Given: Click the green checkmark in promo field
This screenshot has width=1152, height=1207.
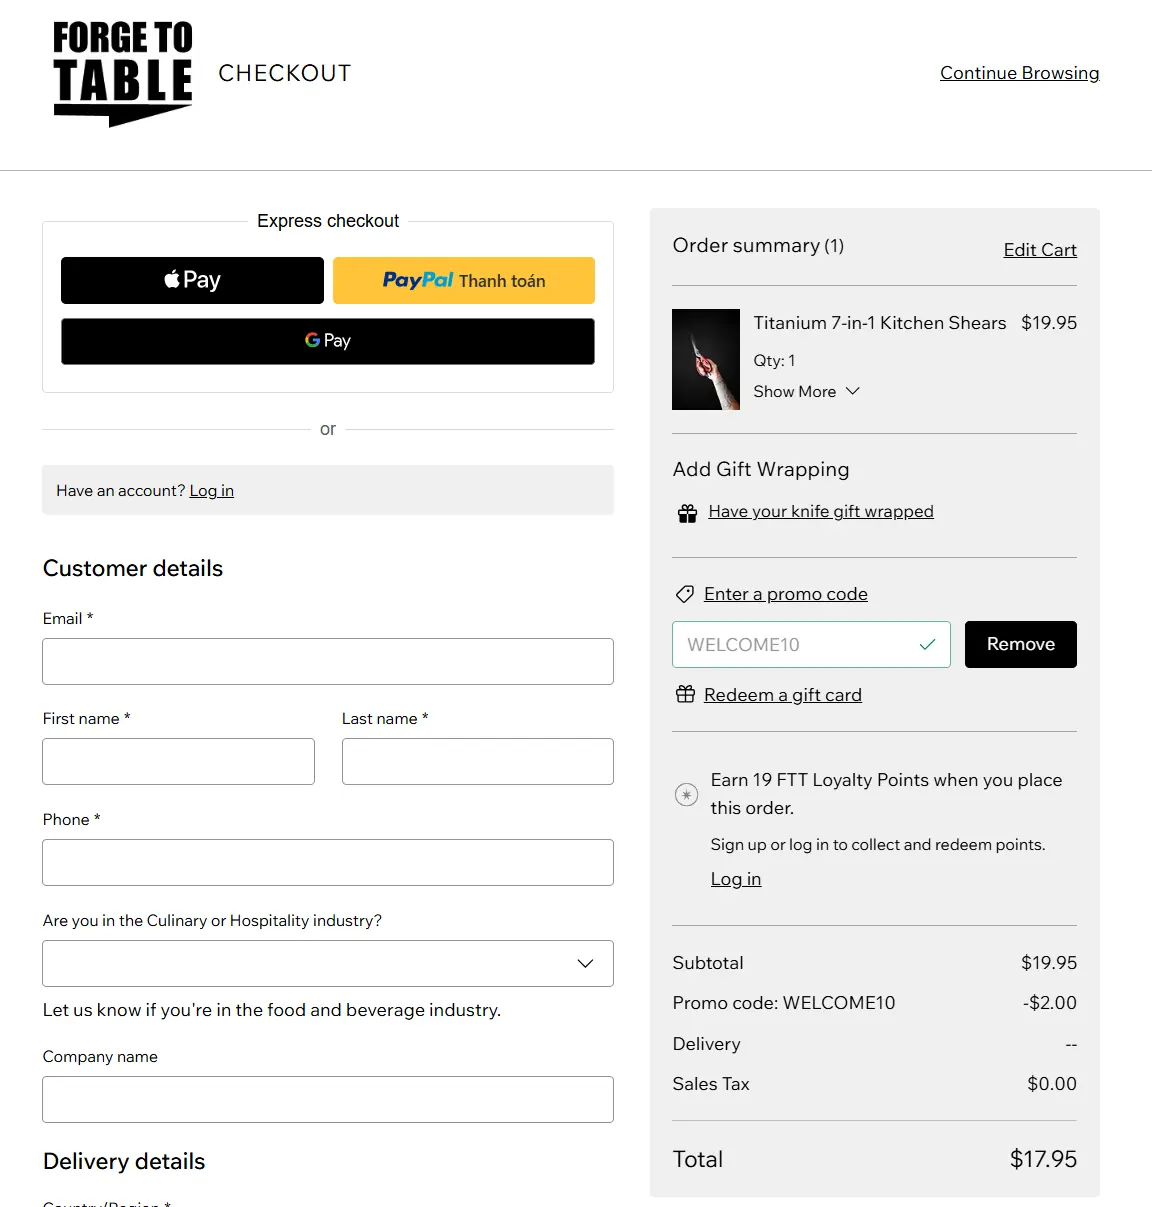Looking at the screenshot, I should click(x=927, y=645).
